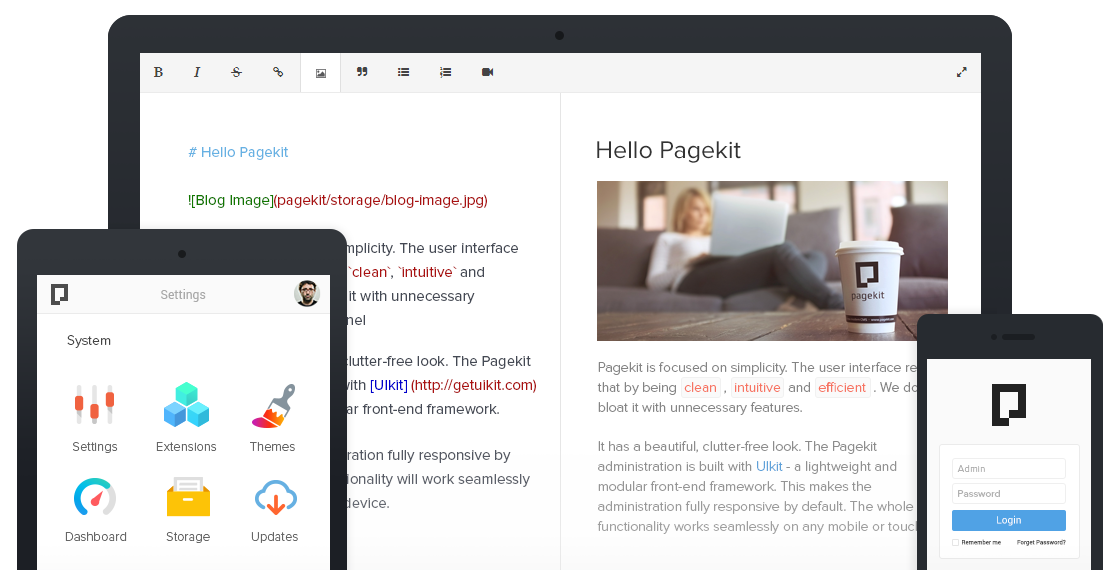The image size is (1120, 570).
Task: Enable the Remember me checkbox
Action: click(956, 542)
